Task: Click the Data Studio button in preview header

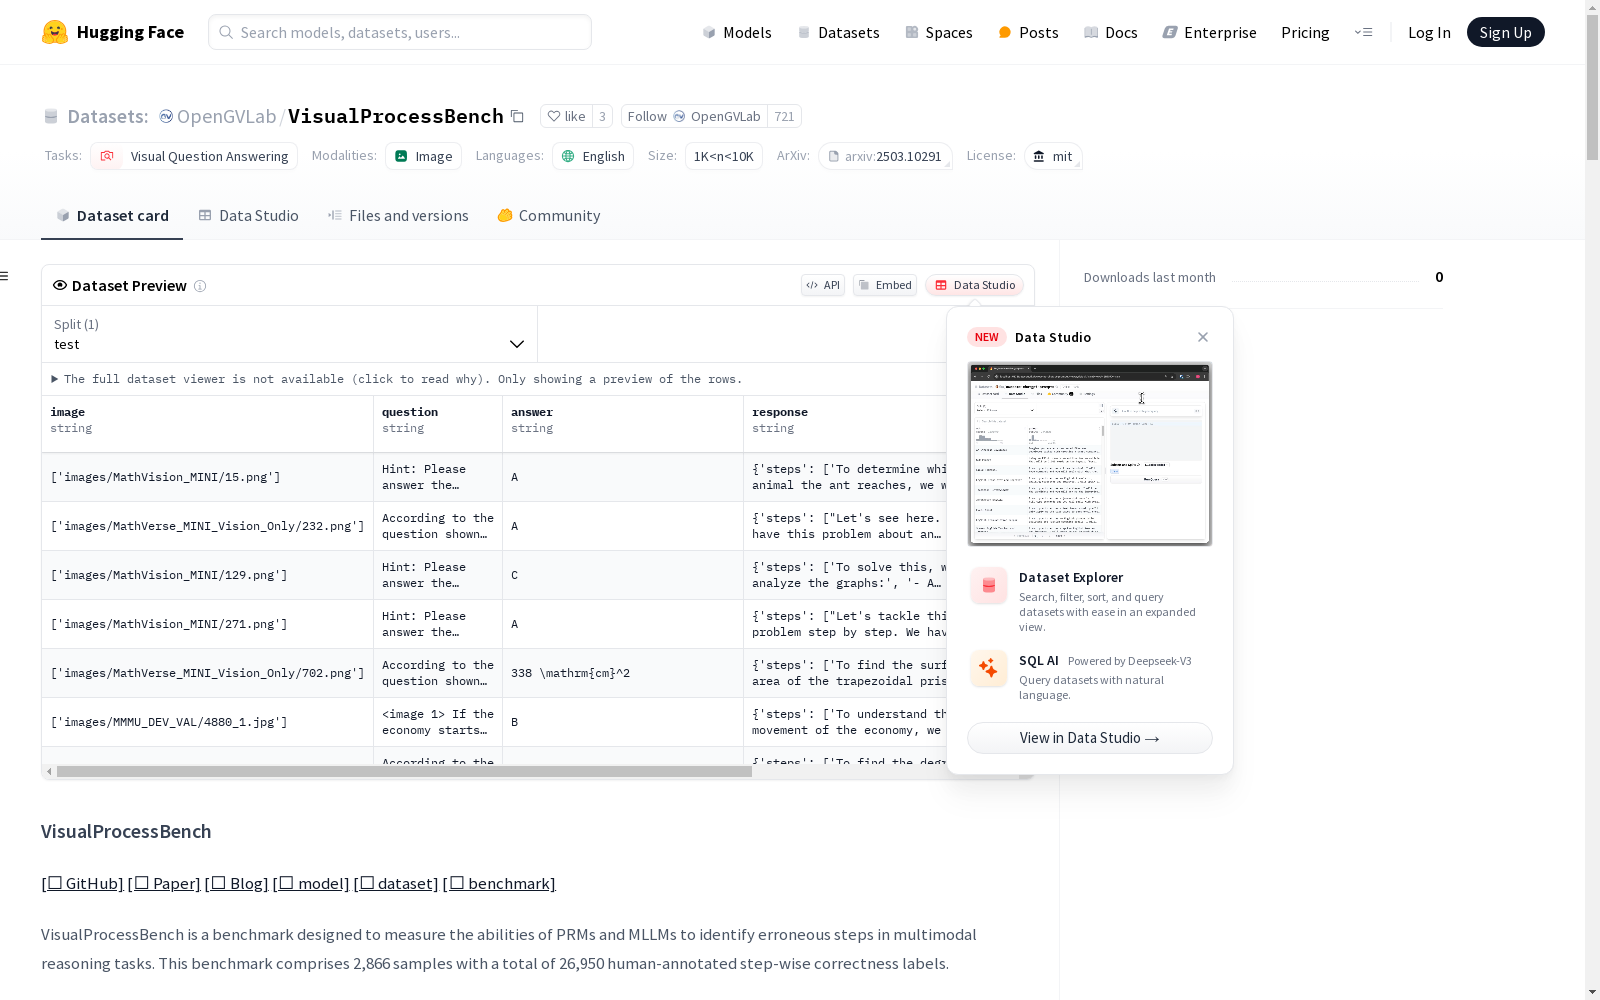Action: 975,285
